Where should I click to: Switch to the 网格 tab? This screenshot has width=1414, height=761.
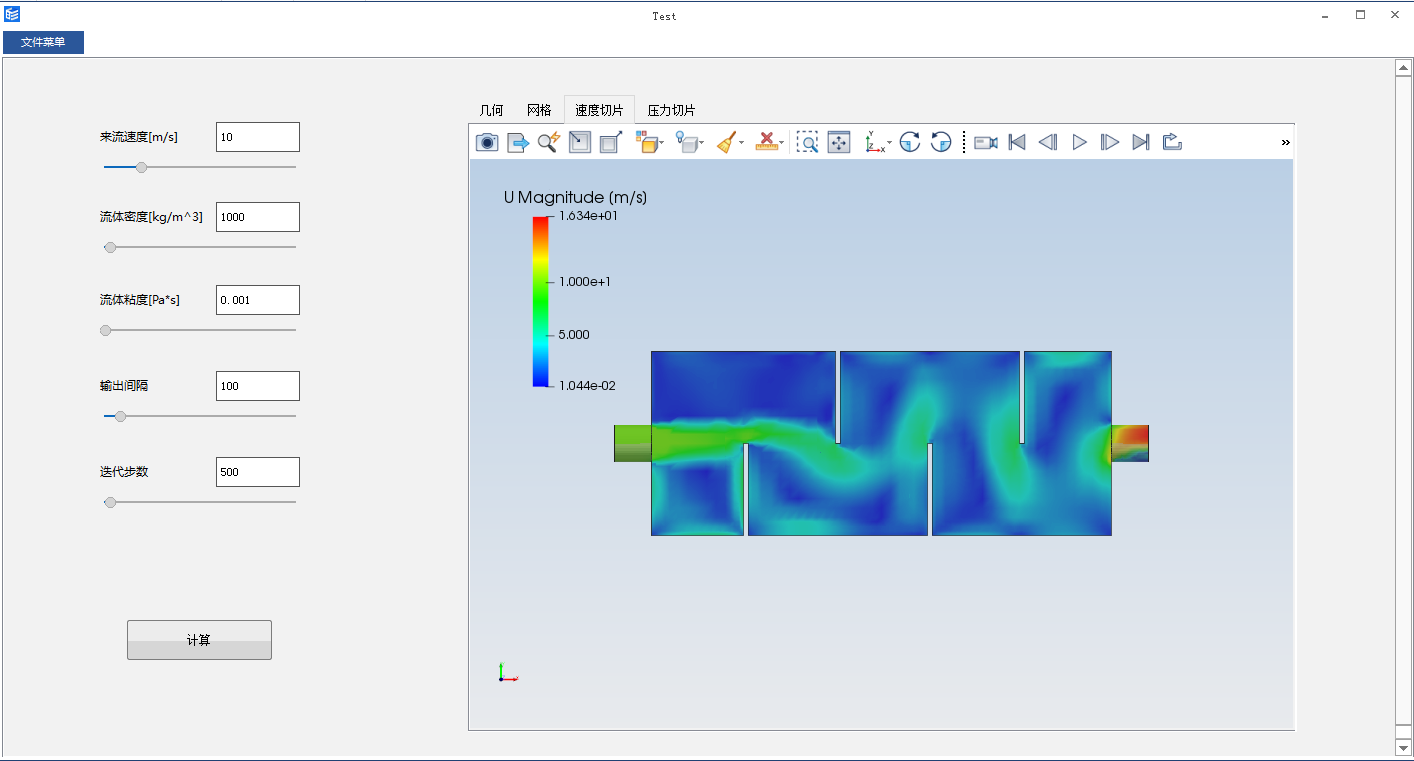click(x=539, y=110)
